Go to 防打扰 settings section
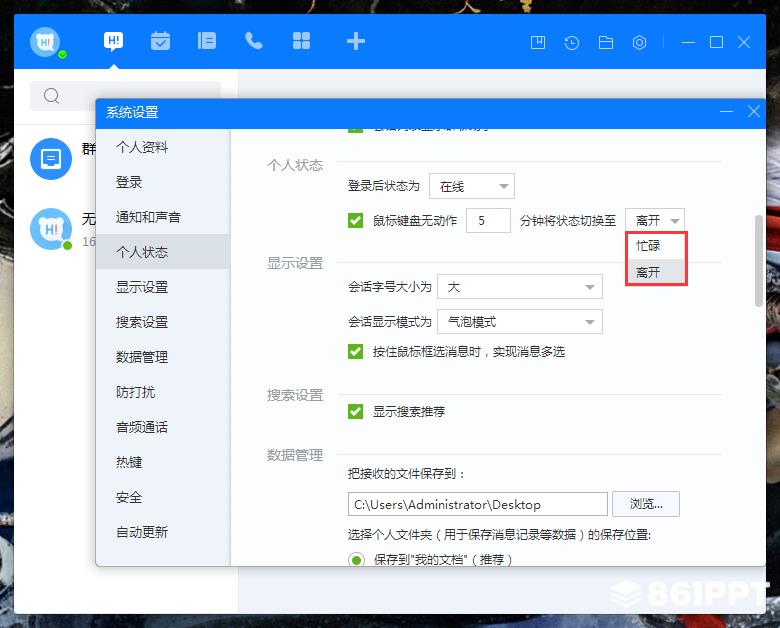780x628 pixels. [x=163, y=392]
